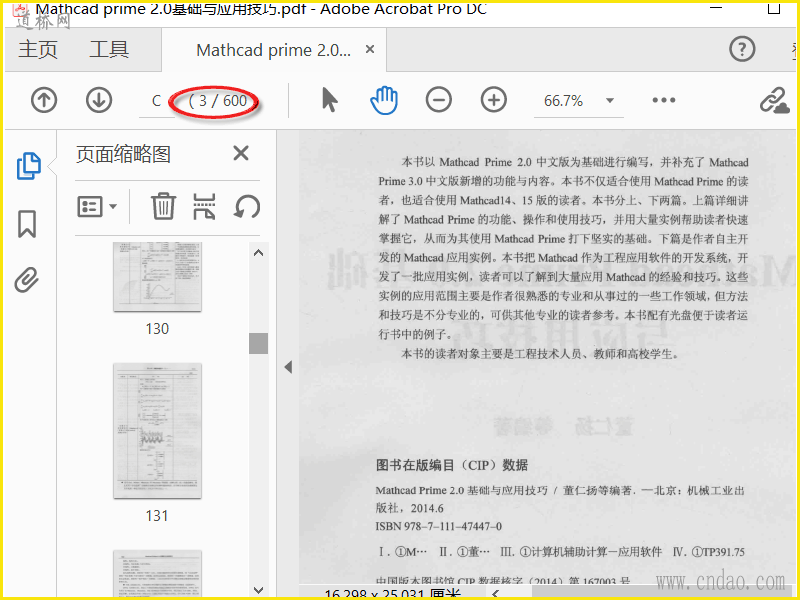Click thumbnail scrollbar down arrow
The image size is (800, 600).
click(x=258, y=590)
